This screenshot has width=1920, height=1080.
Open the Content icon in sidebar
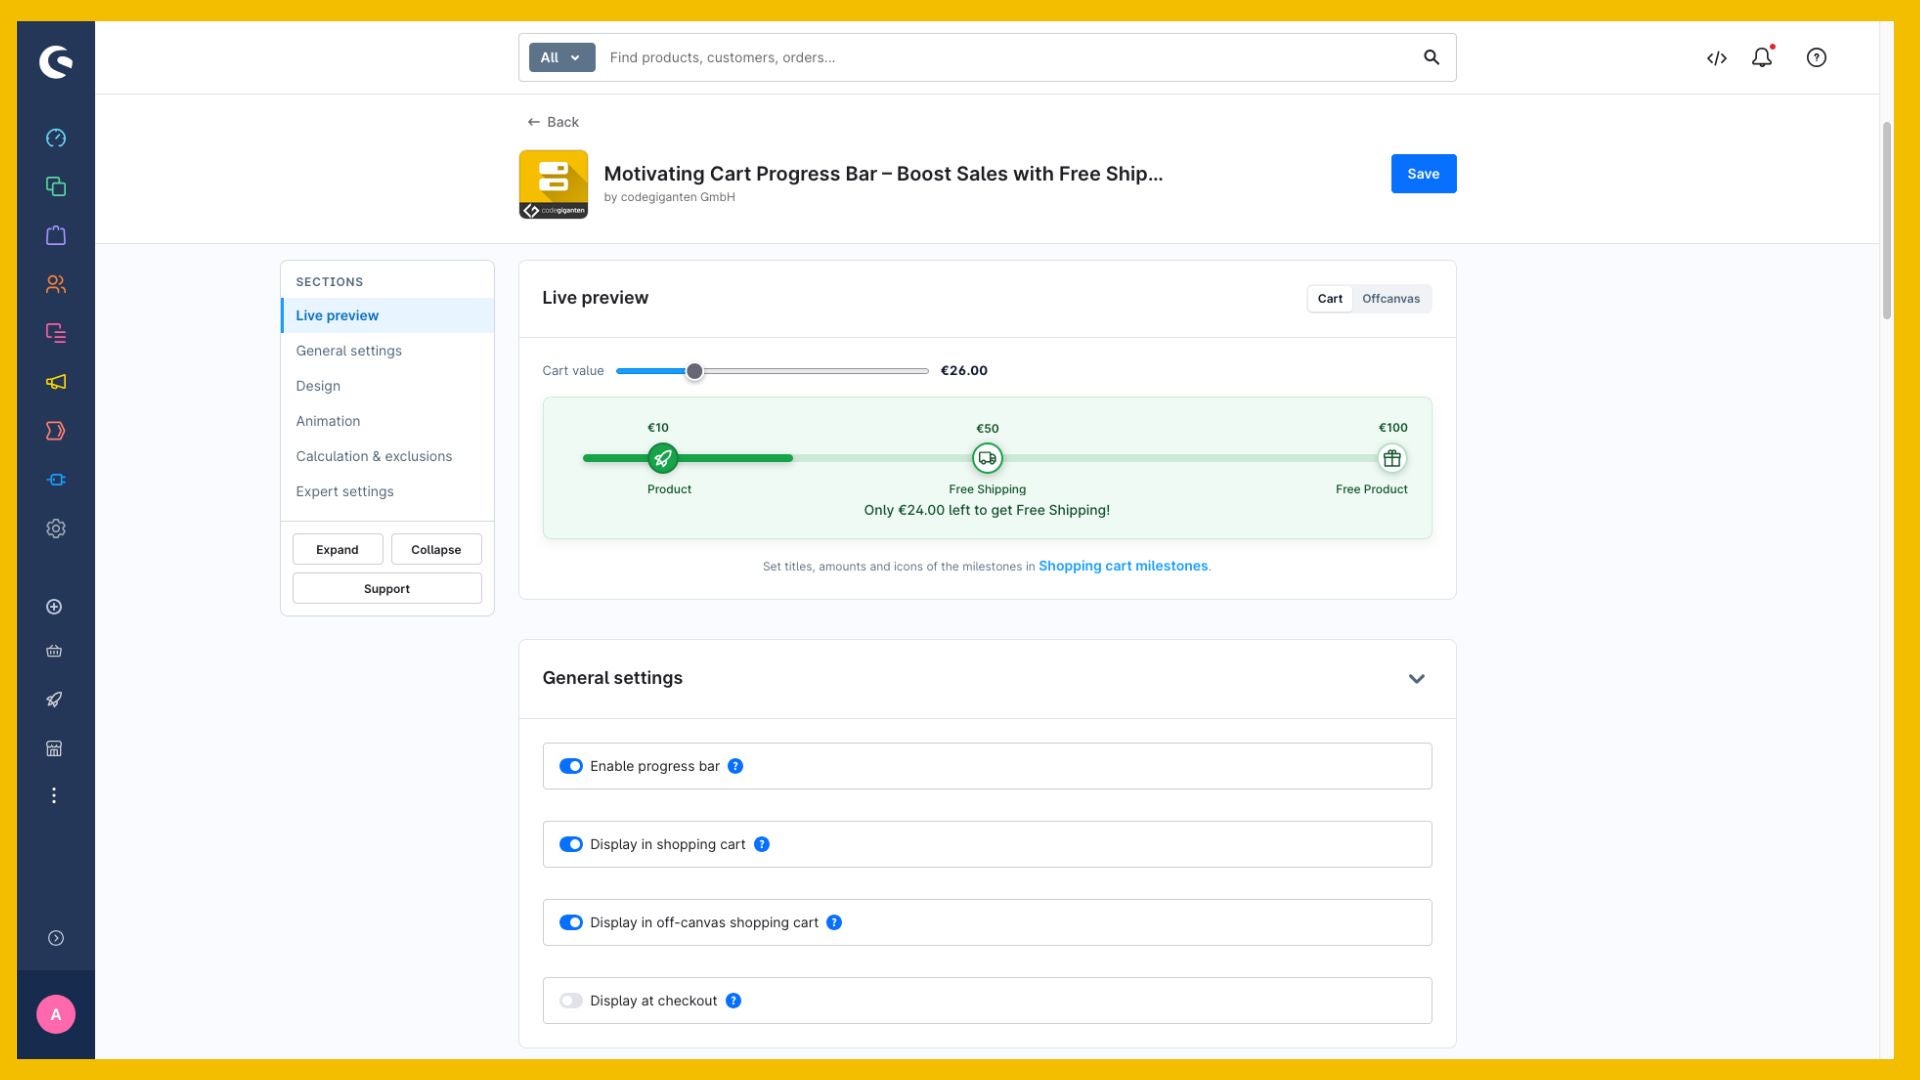(x=56, y=333)
